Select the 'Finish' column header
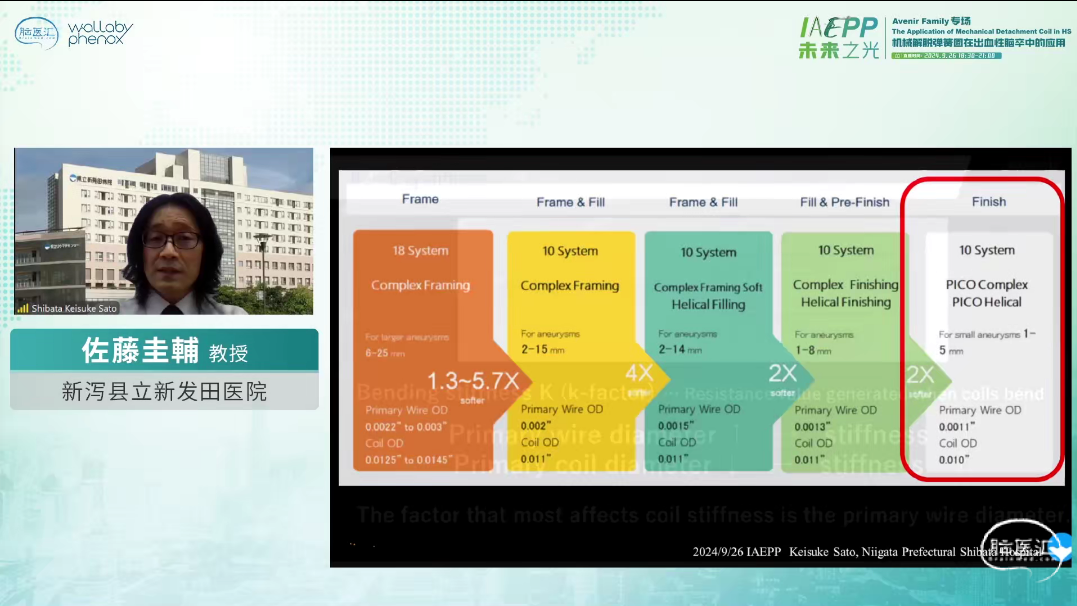 988,201
